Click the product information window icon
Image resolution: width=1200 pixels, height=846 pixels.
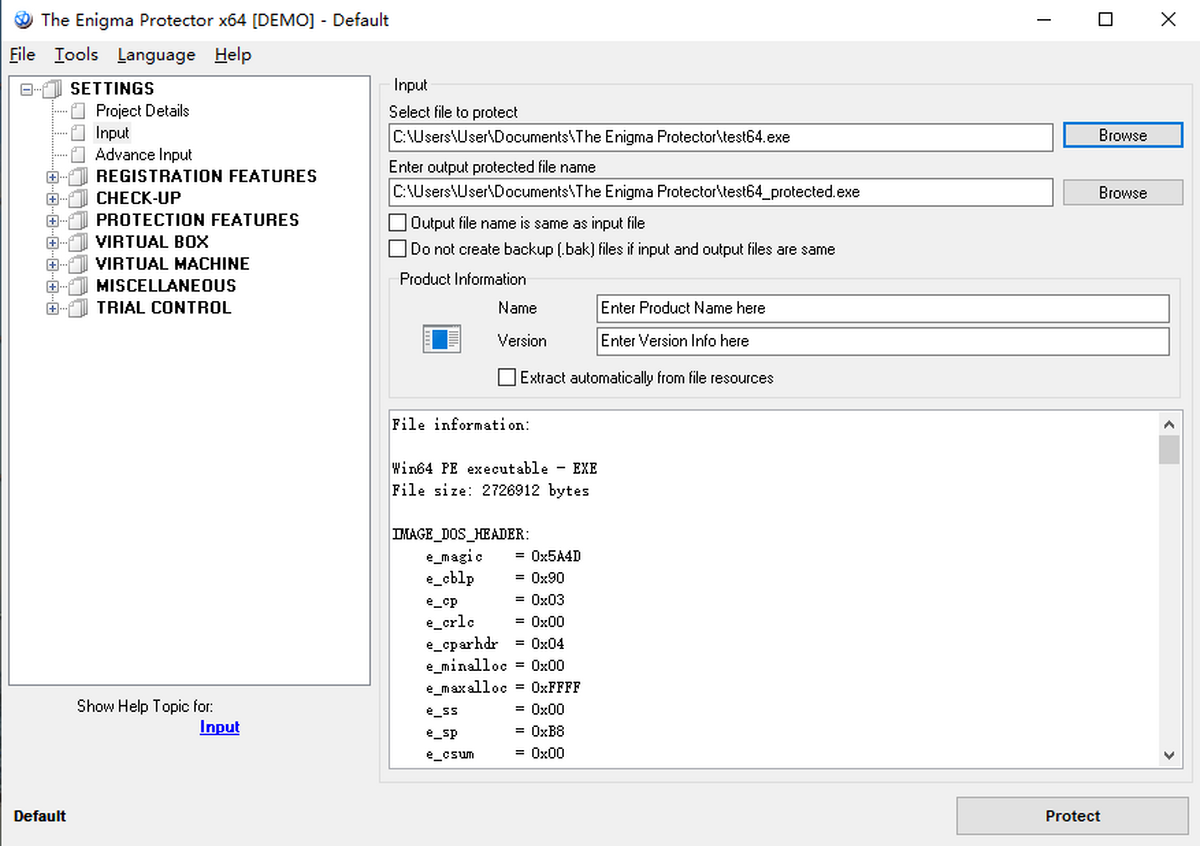click(x=441, y=339)
